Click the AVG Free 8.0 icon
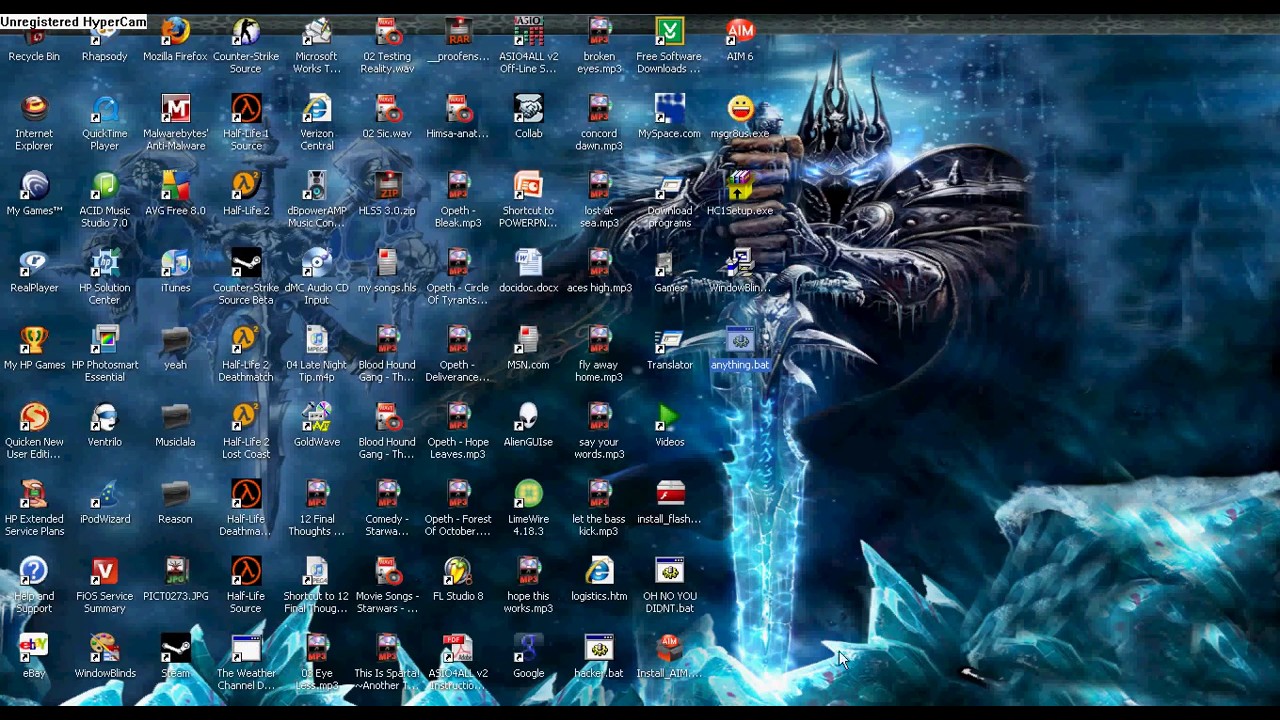Image resolution: width=1280 pixels, height=720 pixels. click(175, 193)
